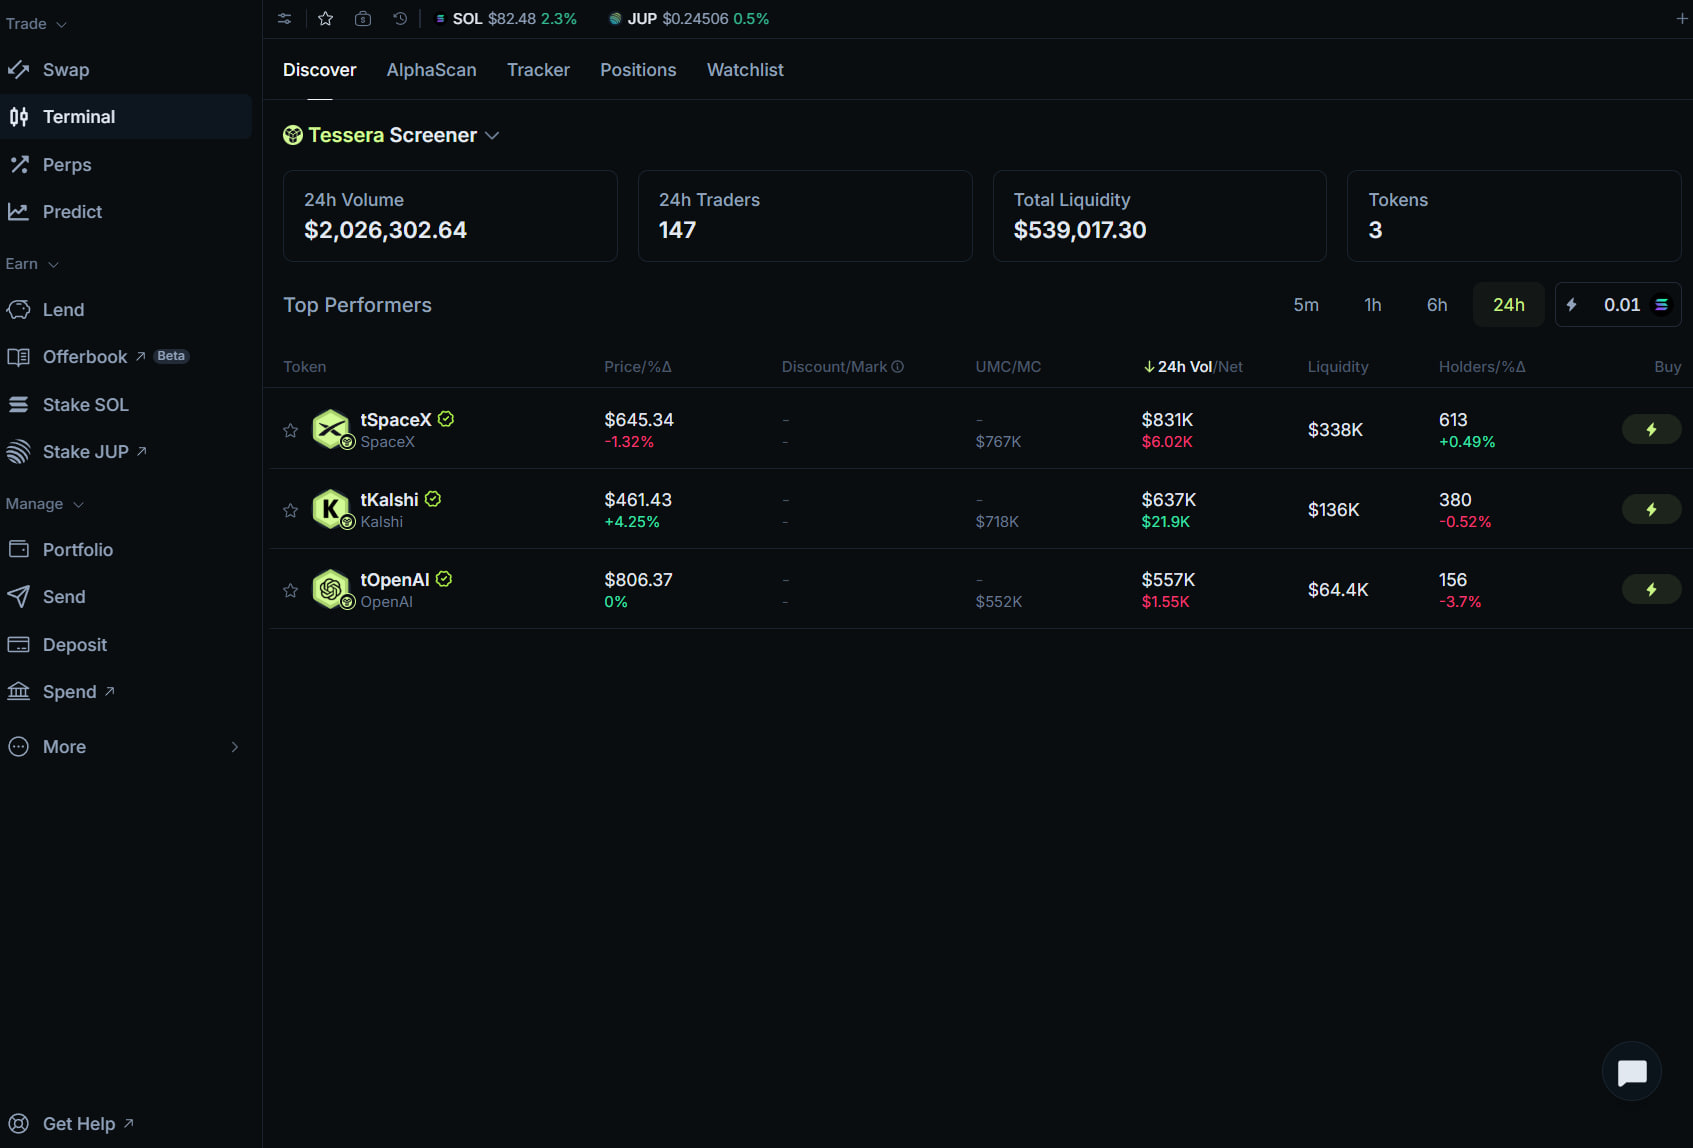Viewport: 1693px width, 1148px height.
Task: Click the filter settings icon in top bar
Action: point(285,19)
